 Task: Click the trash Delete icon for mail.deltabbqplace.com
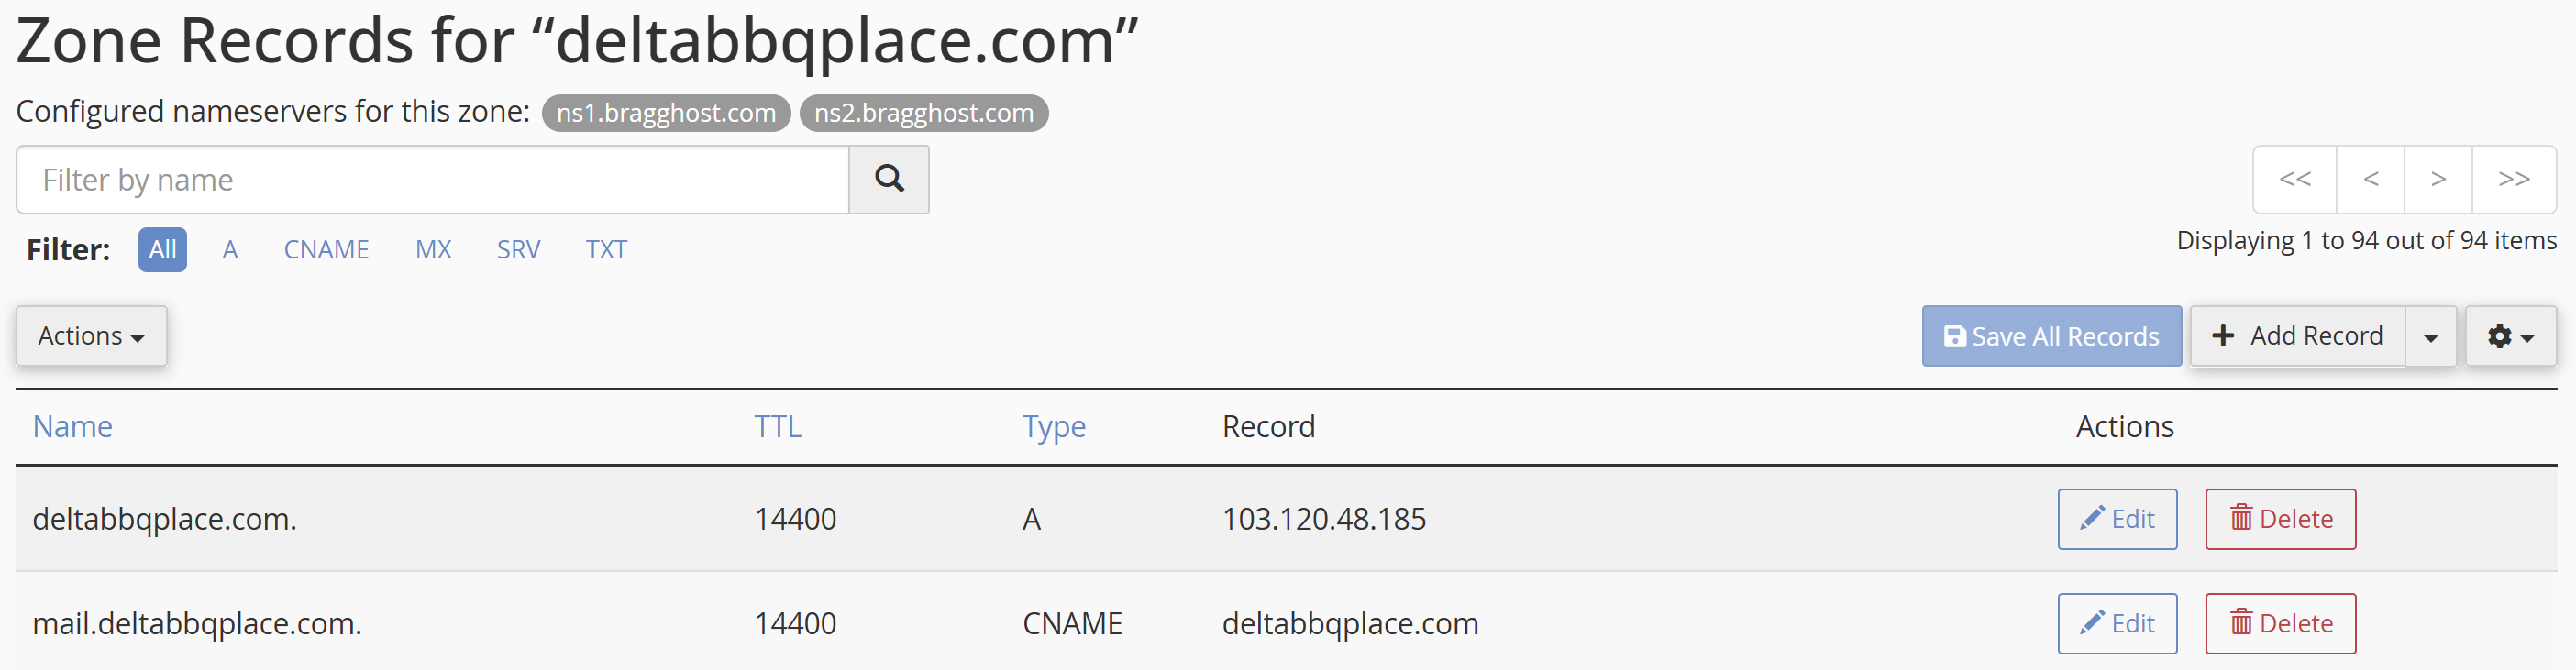2240,622
